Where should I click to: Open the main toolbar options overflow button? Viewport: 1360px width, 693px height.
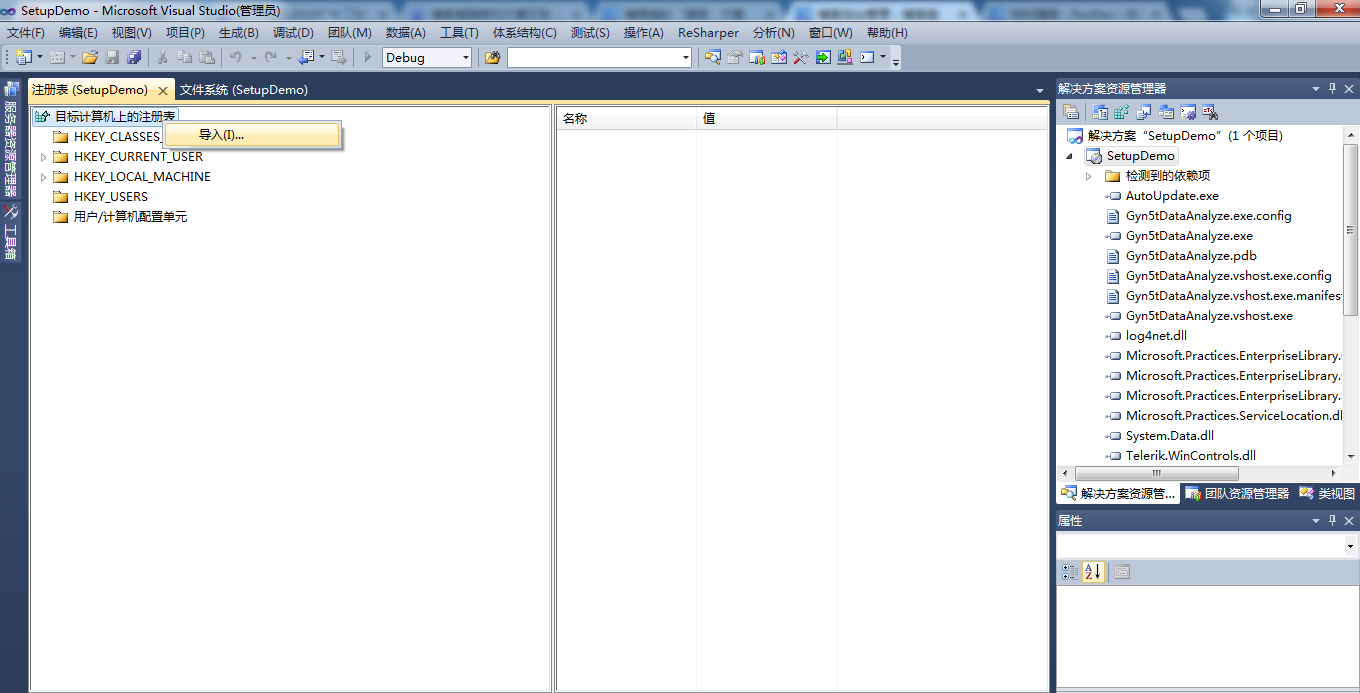896,60
